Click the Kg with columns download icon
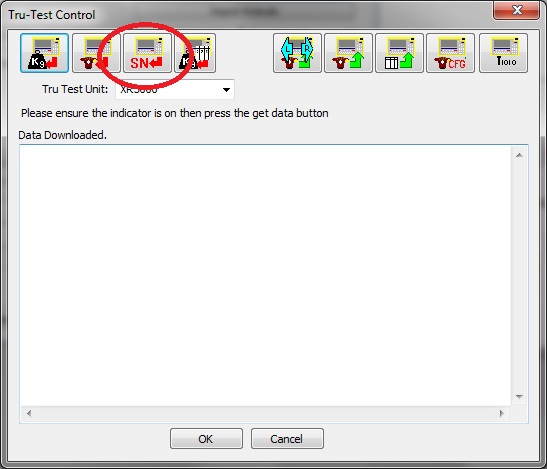This screenshot has height=469, width=547. coord(195,53)
